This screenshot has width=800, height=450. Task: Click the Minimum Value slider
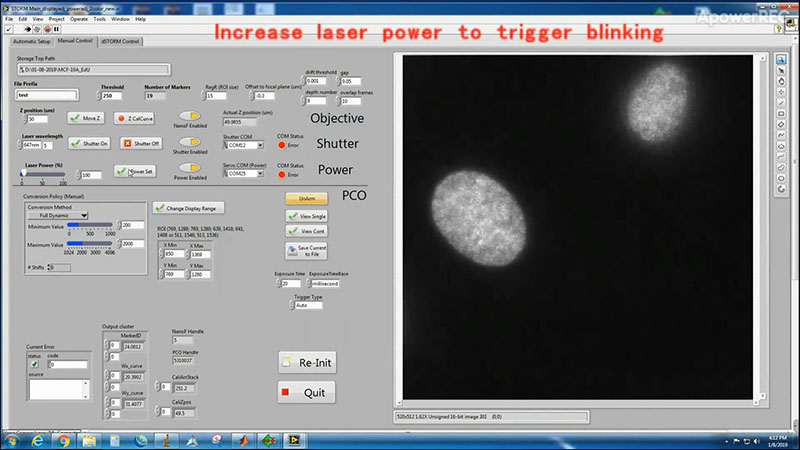coord(90,224)
